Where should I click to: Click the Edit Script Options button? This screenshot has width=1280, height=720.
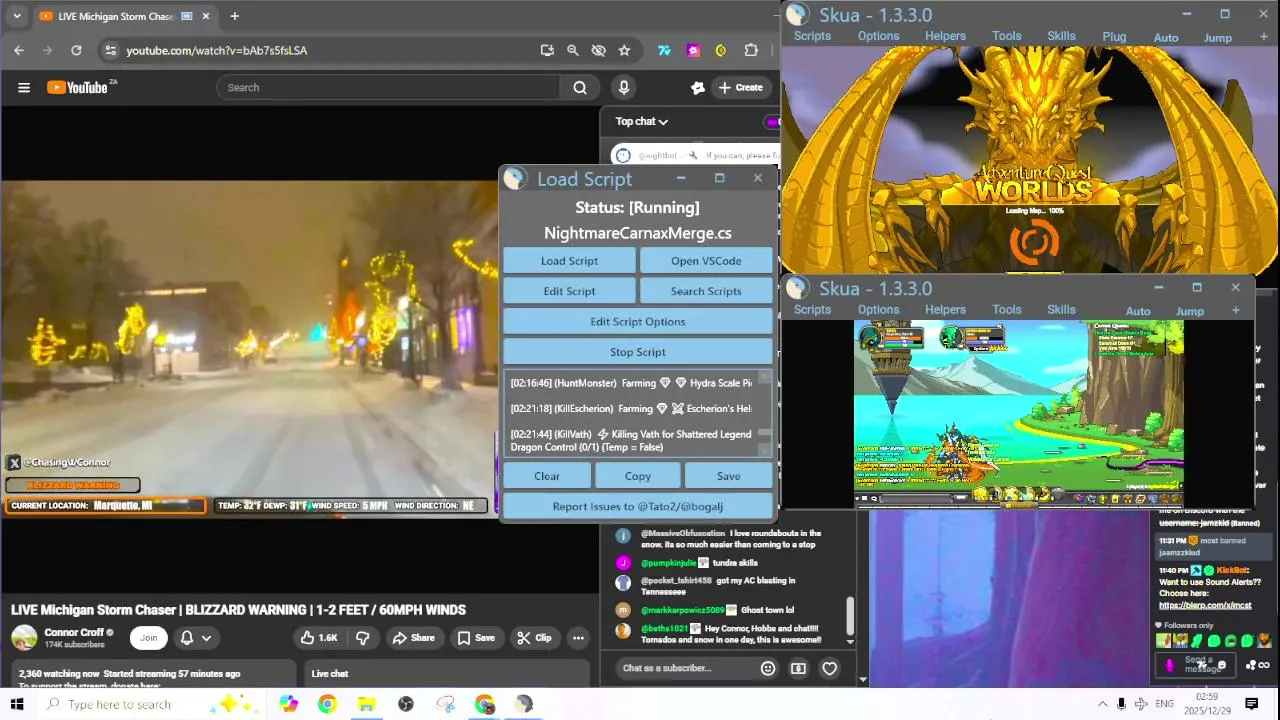[638, 322]
